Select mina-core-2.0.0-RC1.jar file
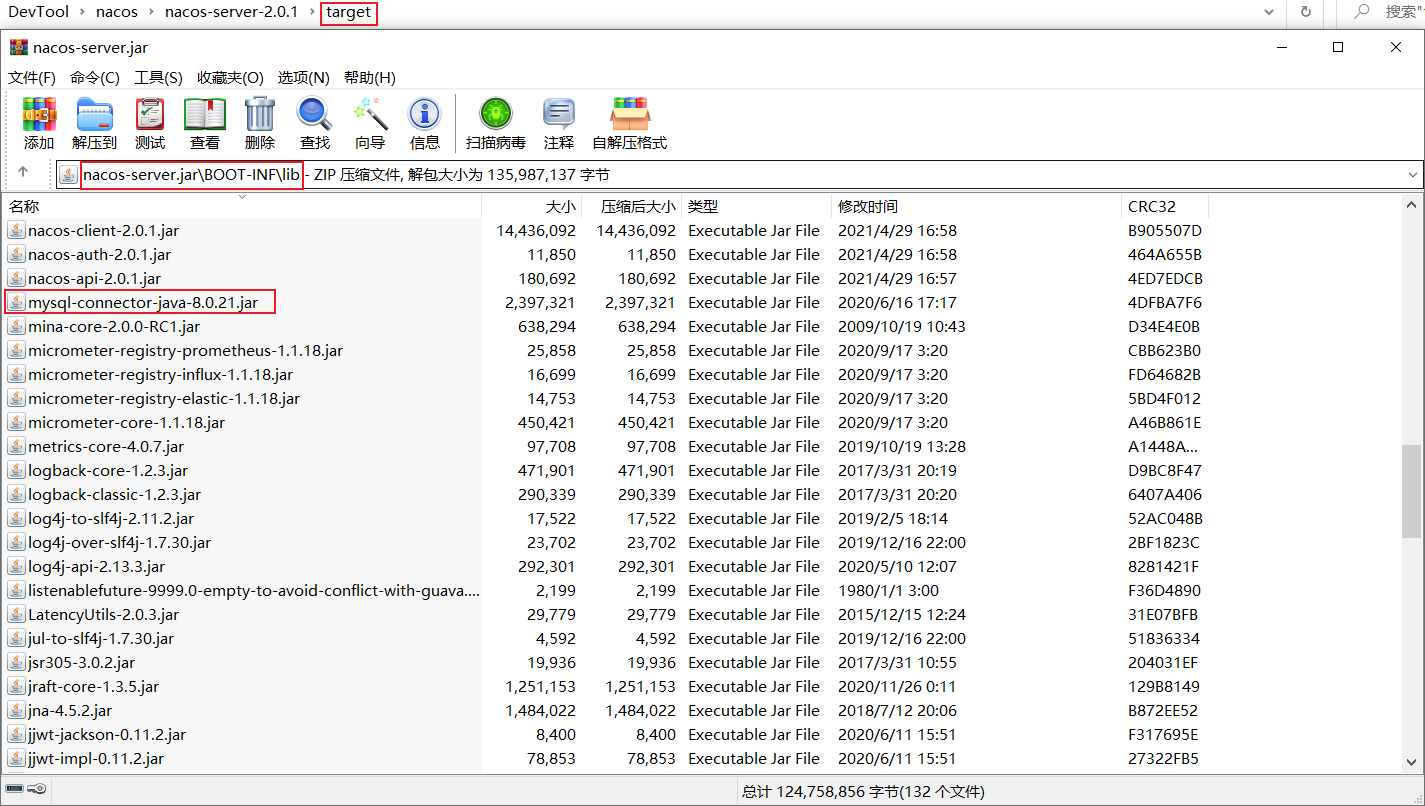Image resolution: width=1425 pixels, height=806 pixels. coord(114,326)
